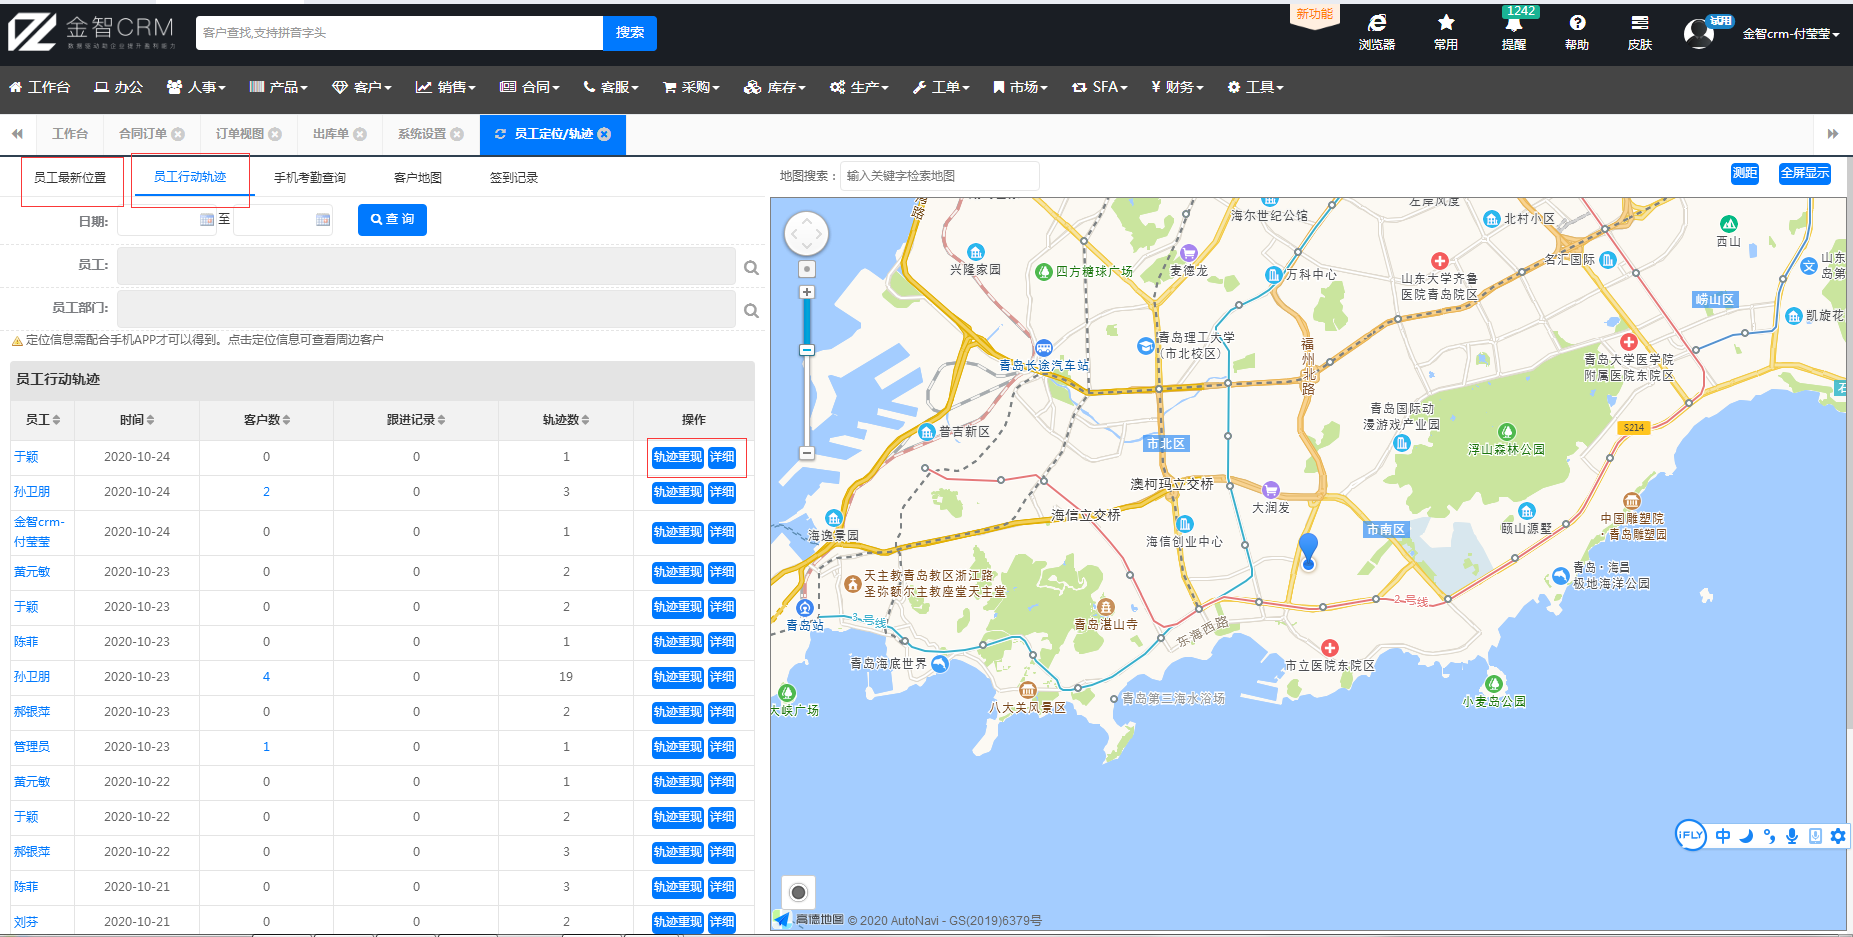
Task: Close the 订单视图 tab
Action: (275, 134)
